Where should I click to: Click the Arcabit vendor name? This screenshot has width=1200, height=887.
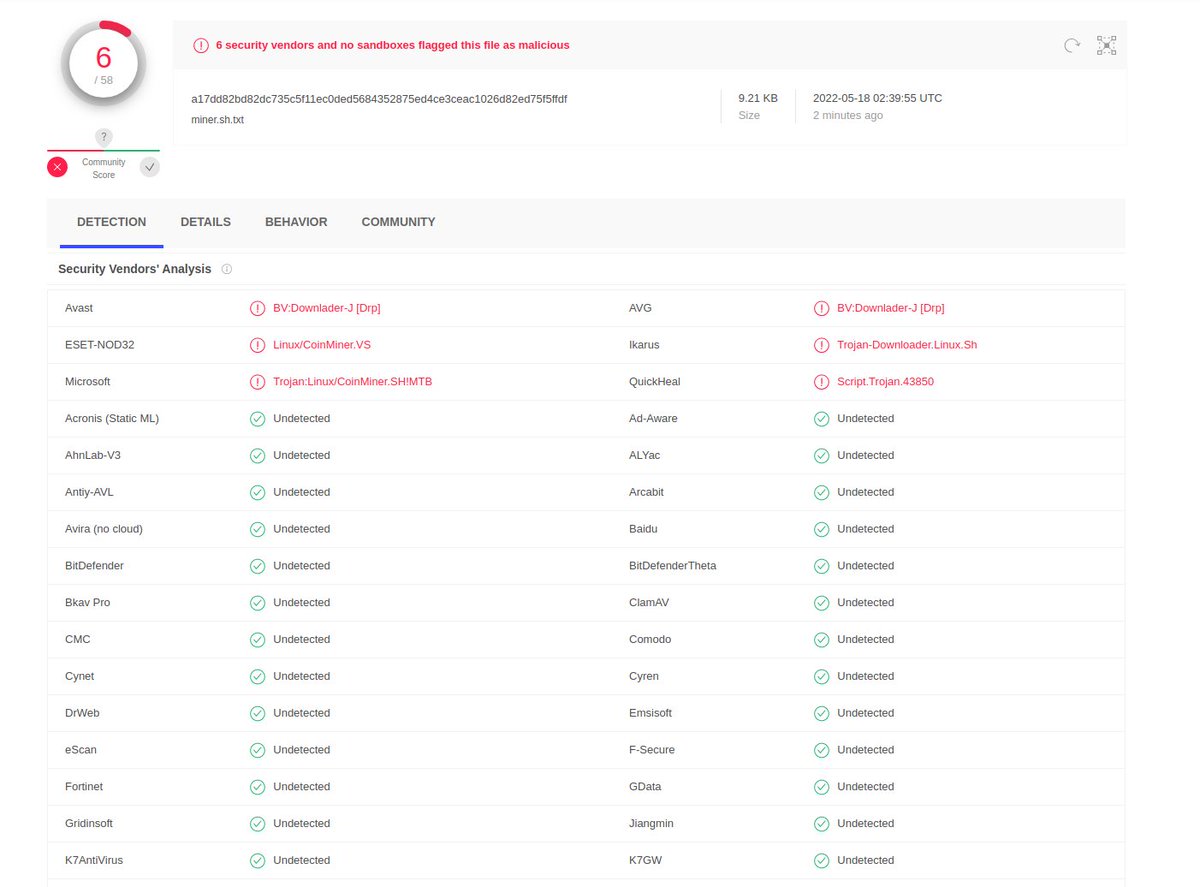point(647,492)
